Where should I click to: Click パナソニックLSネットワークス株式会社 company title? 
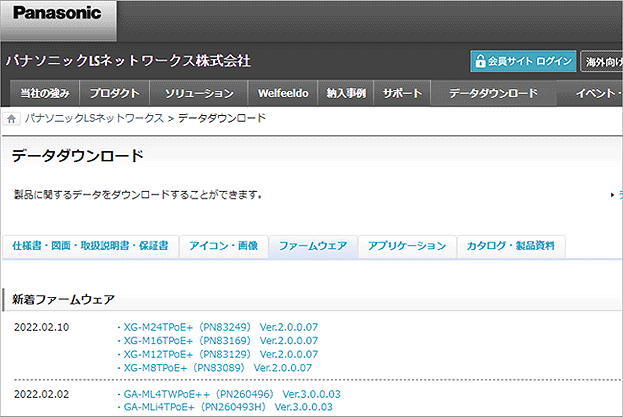[x=128, y=61]
